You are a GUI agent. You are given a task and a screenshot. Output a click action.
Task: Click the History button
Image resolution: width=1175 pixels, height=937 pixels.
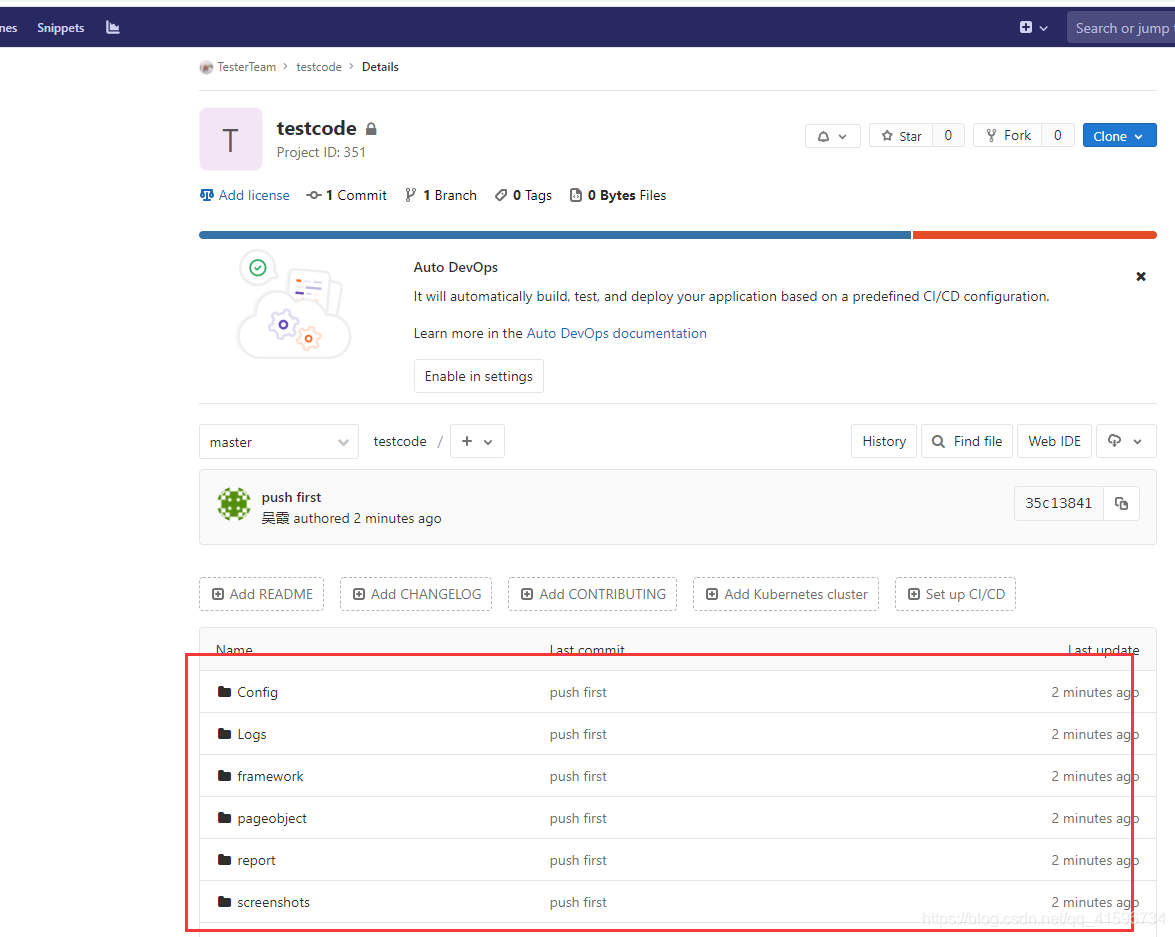[x=883, y=442]
